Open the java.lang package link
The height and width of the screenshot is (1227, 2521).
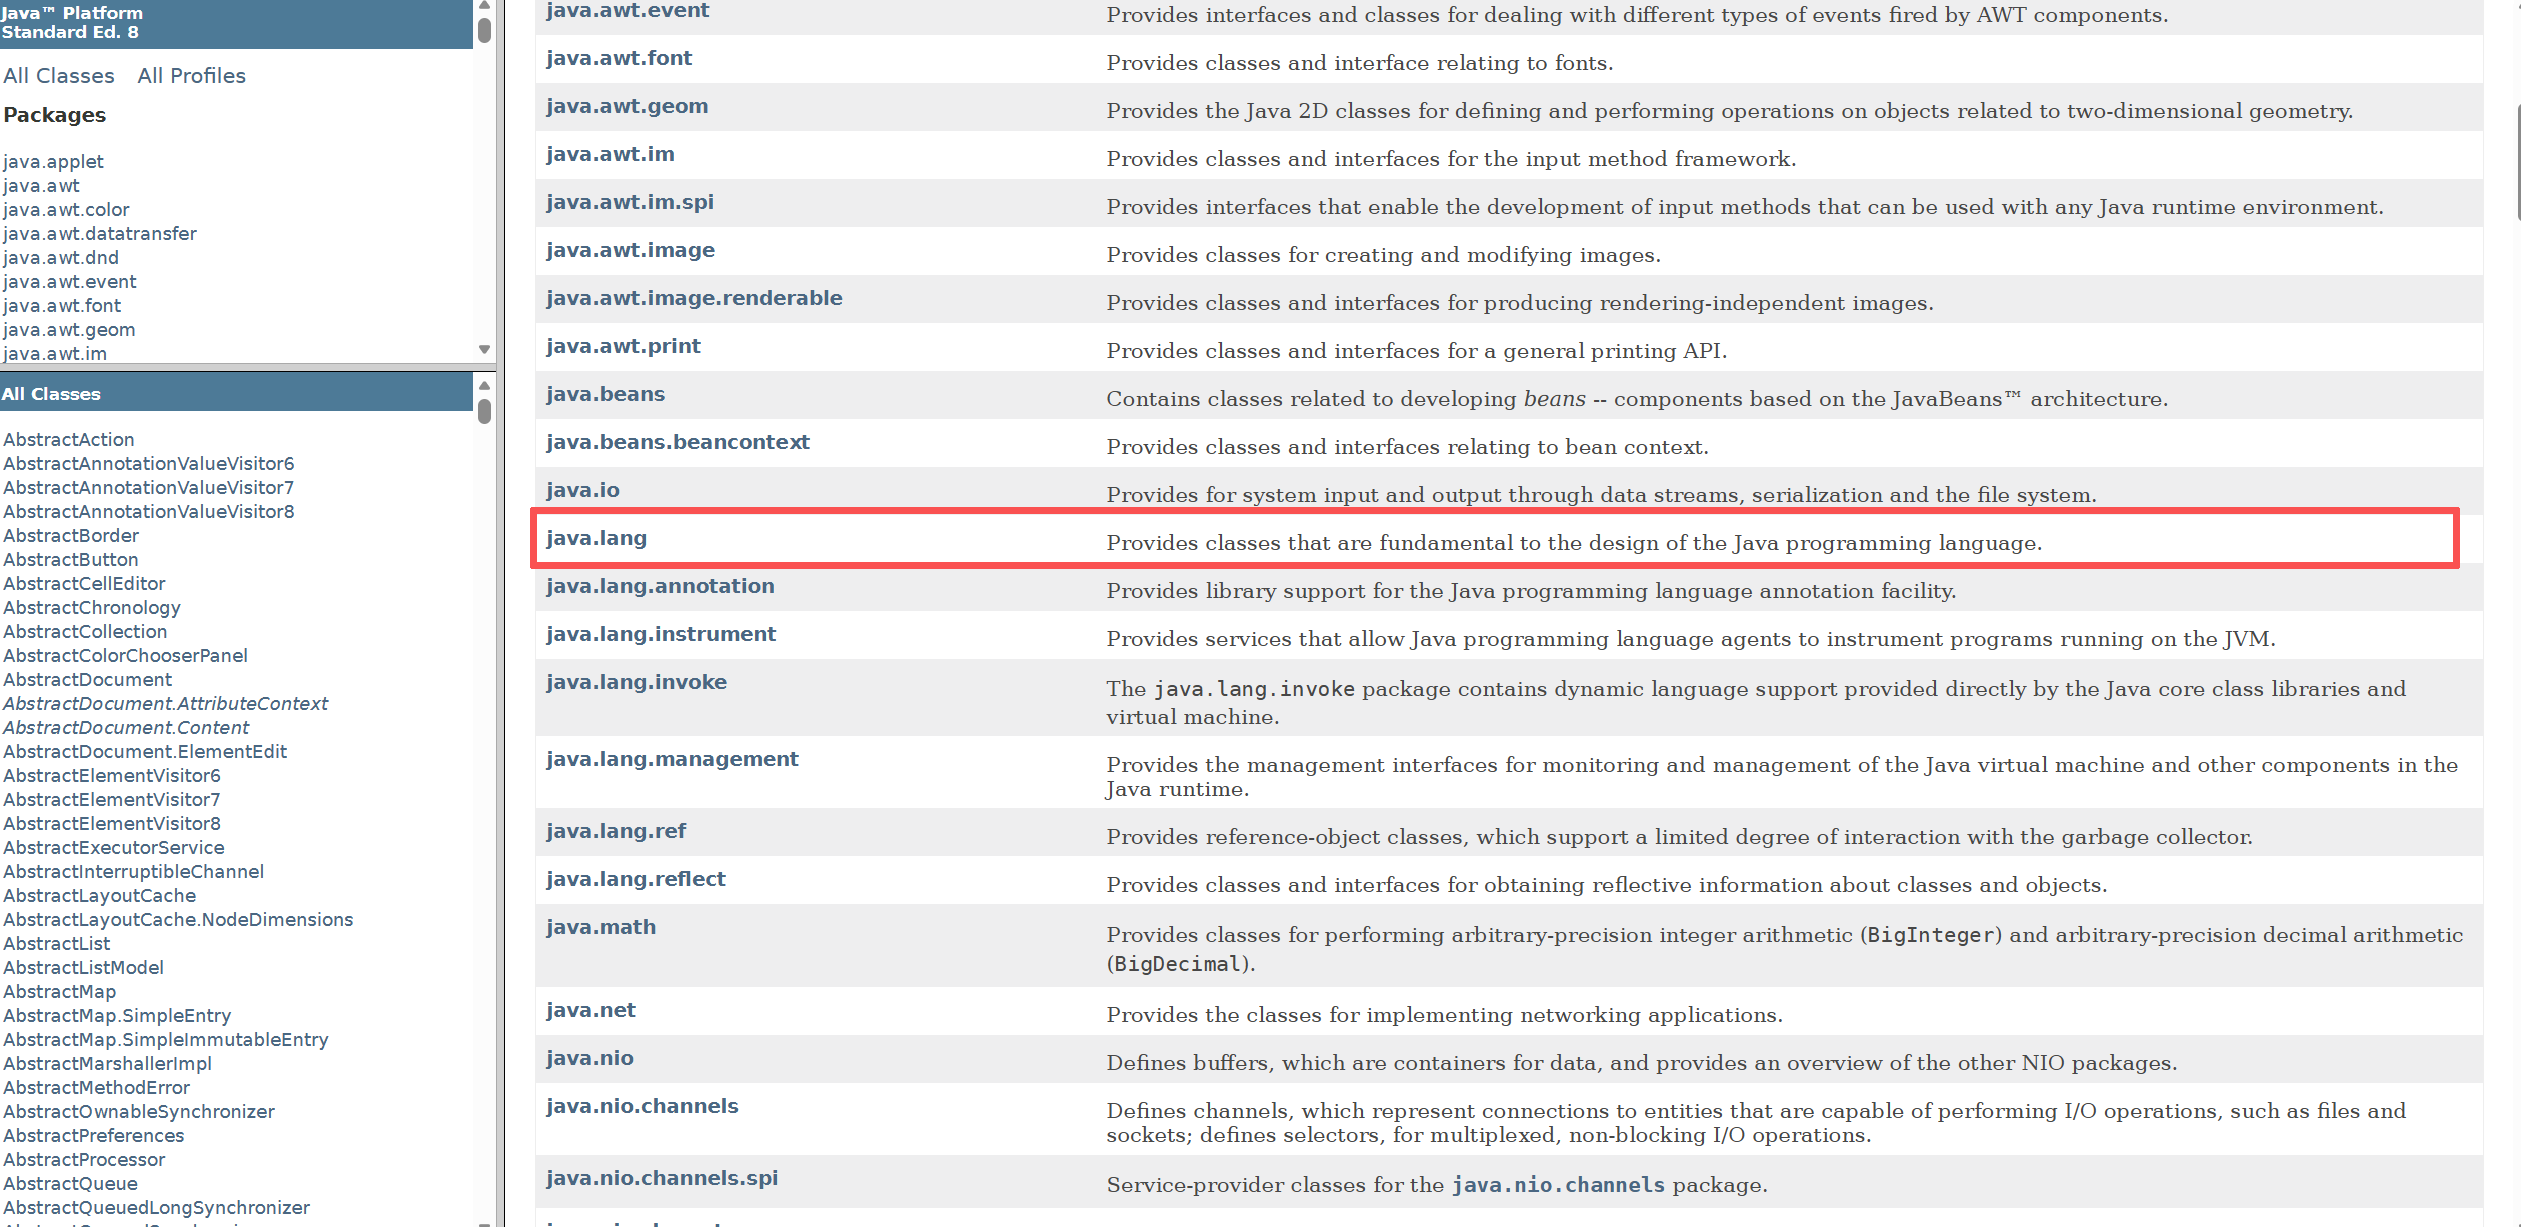[596, 539]
